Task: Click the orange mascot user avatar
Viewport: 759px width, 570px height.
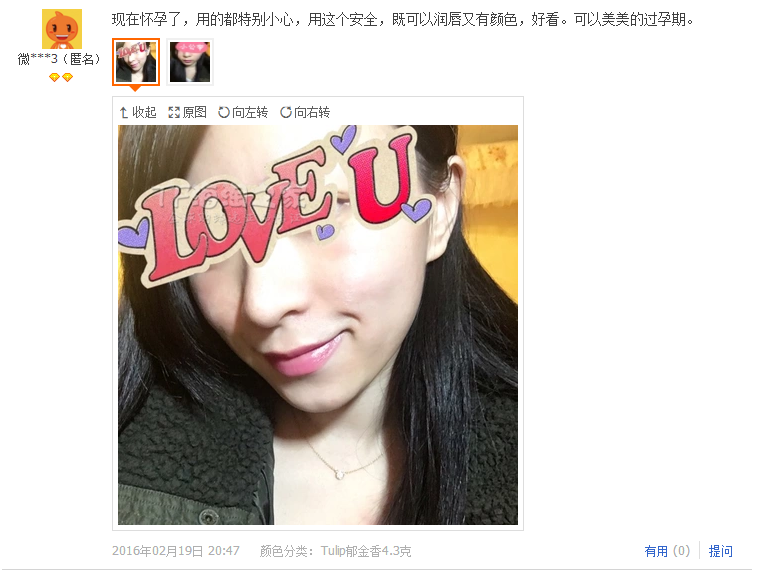Action: tap(61, 29)
